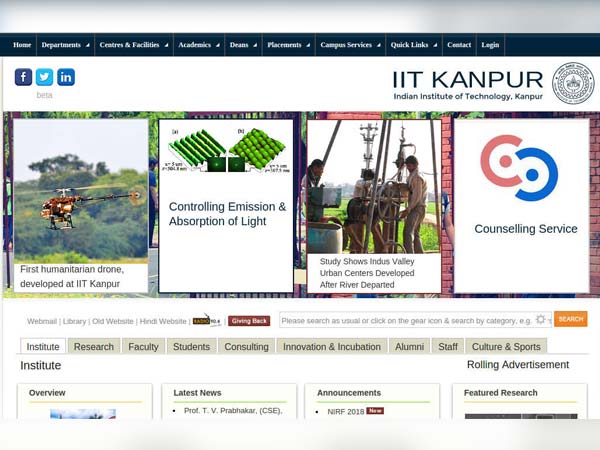Switch to the Staff tab
The image size is (600, 450).
(448, 346)
